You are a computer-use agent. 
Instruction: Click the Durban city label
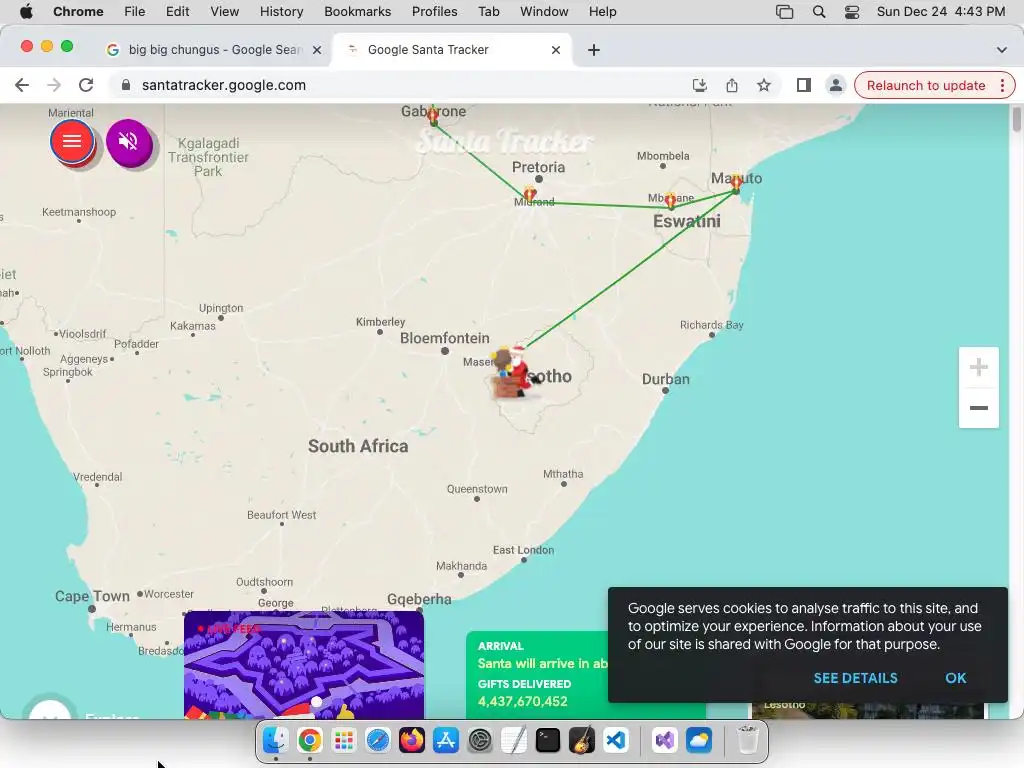[665, 379]
